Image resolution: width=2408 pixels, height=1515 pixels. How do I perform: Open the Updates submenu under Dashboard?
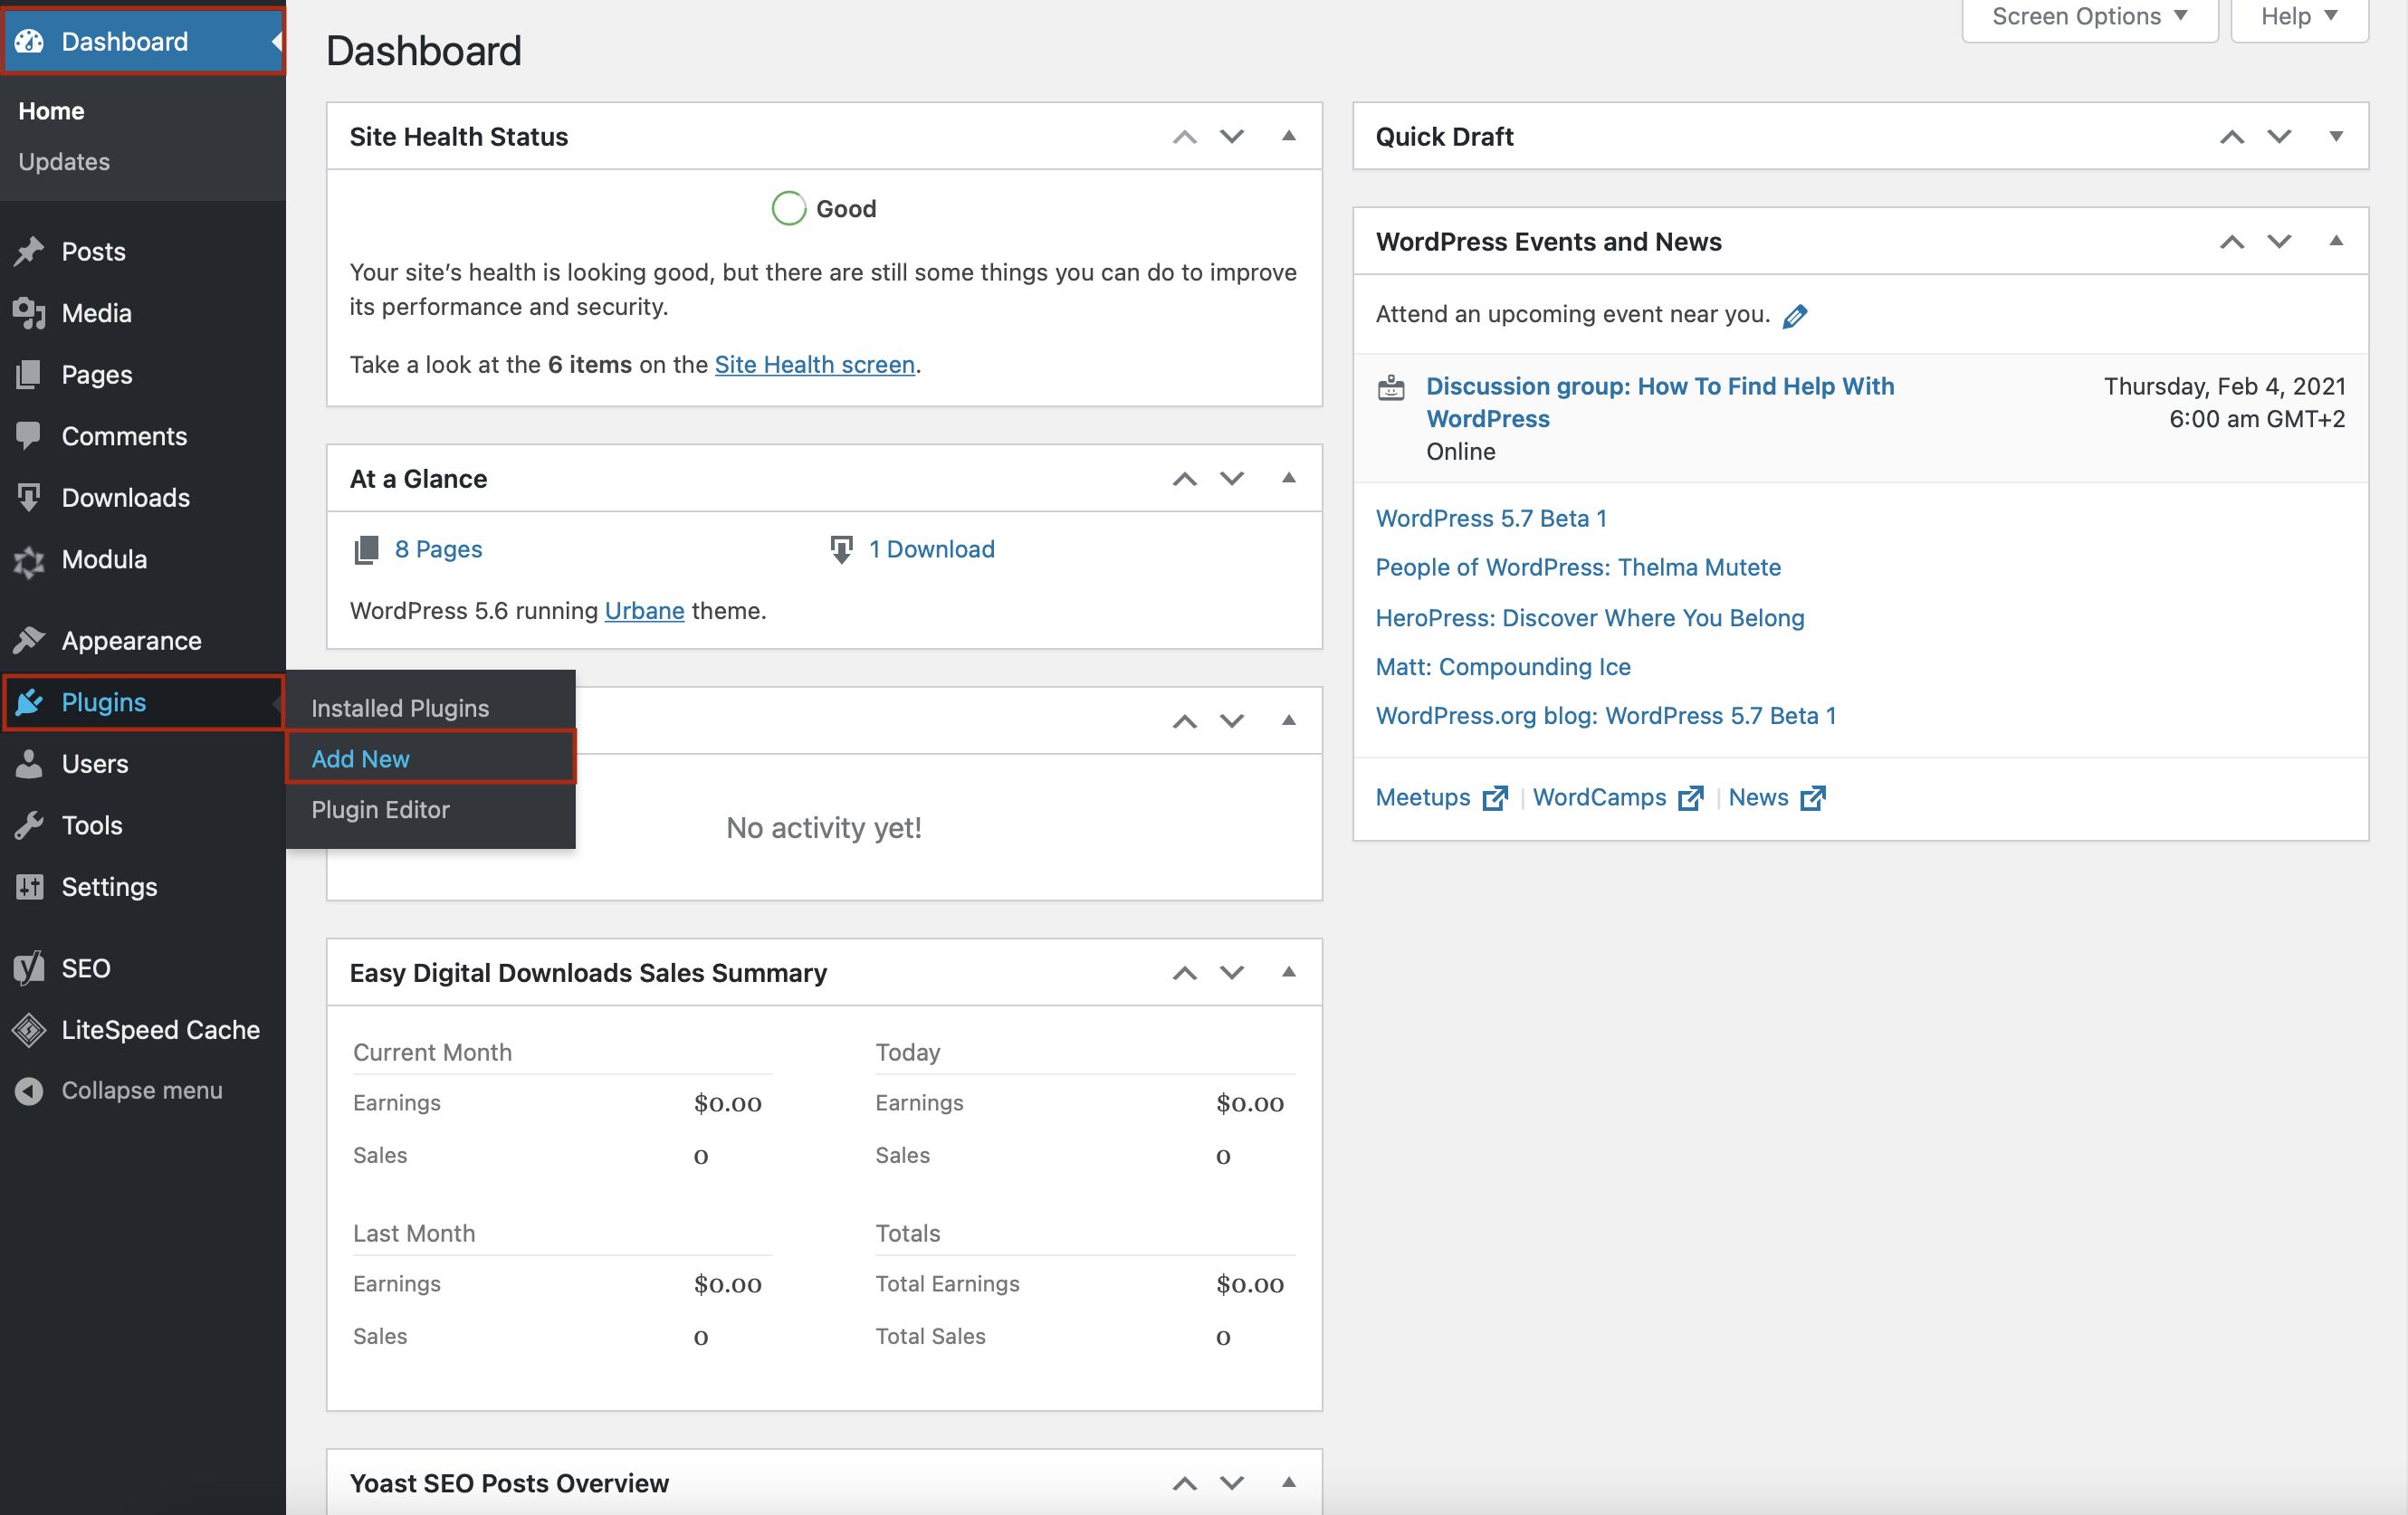[x=64, y=162]
